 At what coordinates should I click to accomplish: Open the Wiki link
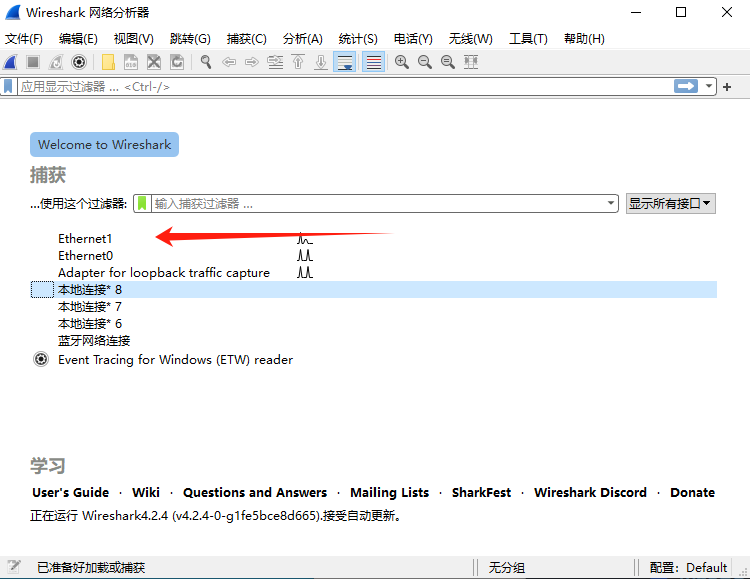tap(146, 492)
